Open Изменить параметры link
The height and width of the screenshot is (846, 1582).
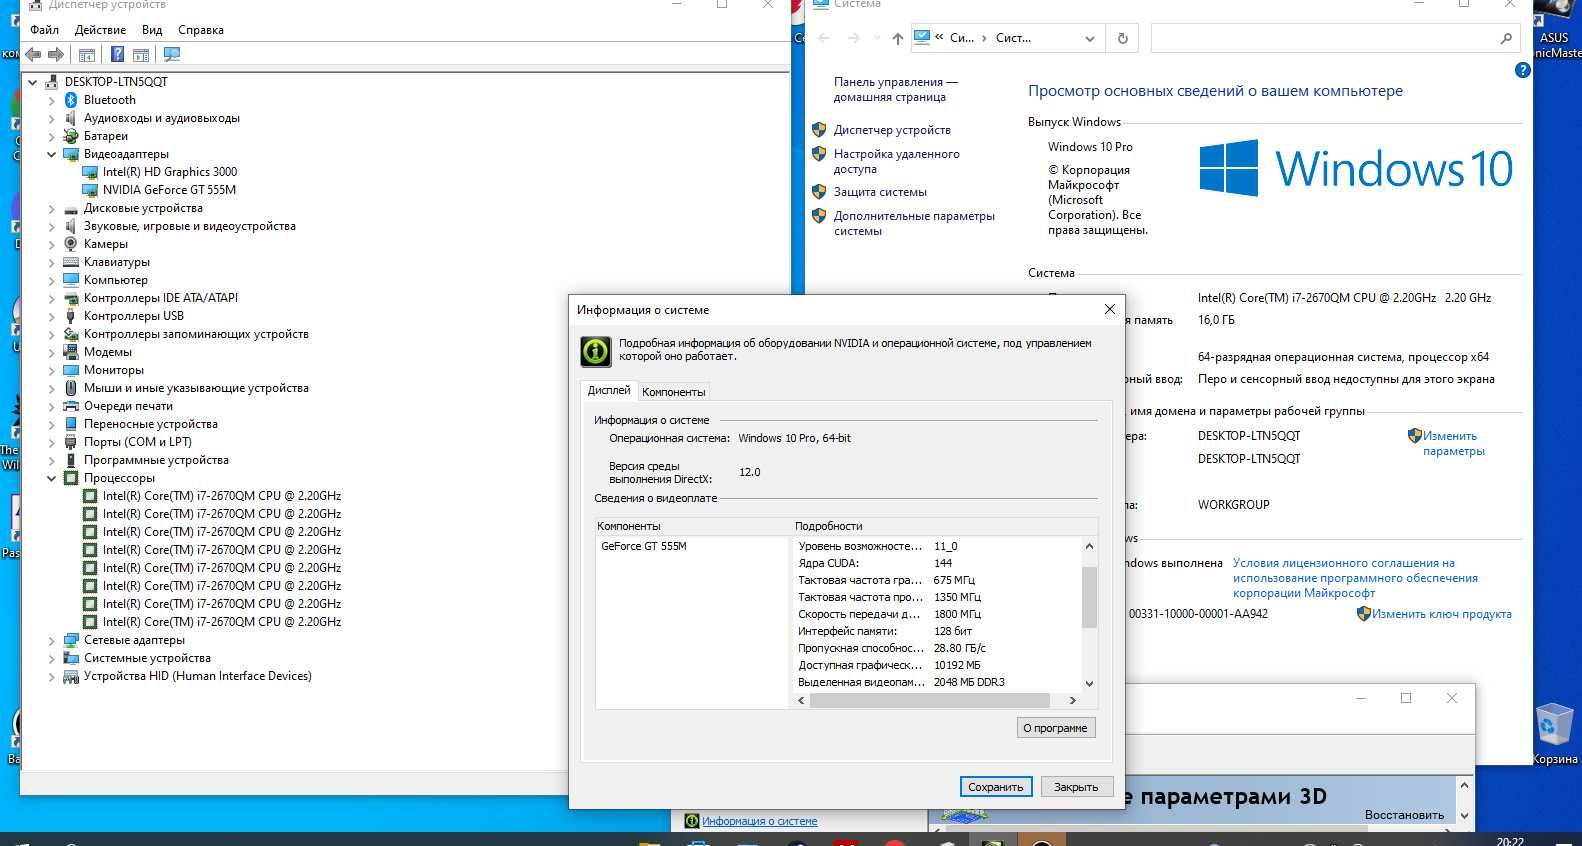[1453, 443]
